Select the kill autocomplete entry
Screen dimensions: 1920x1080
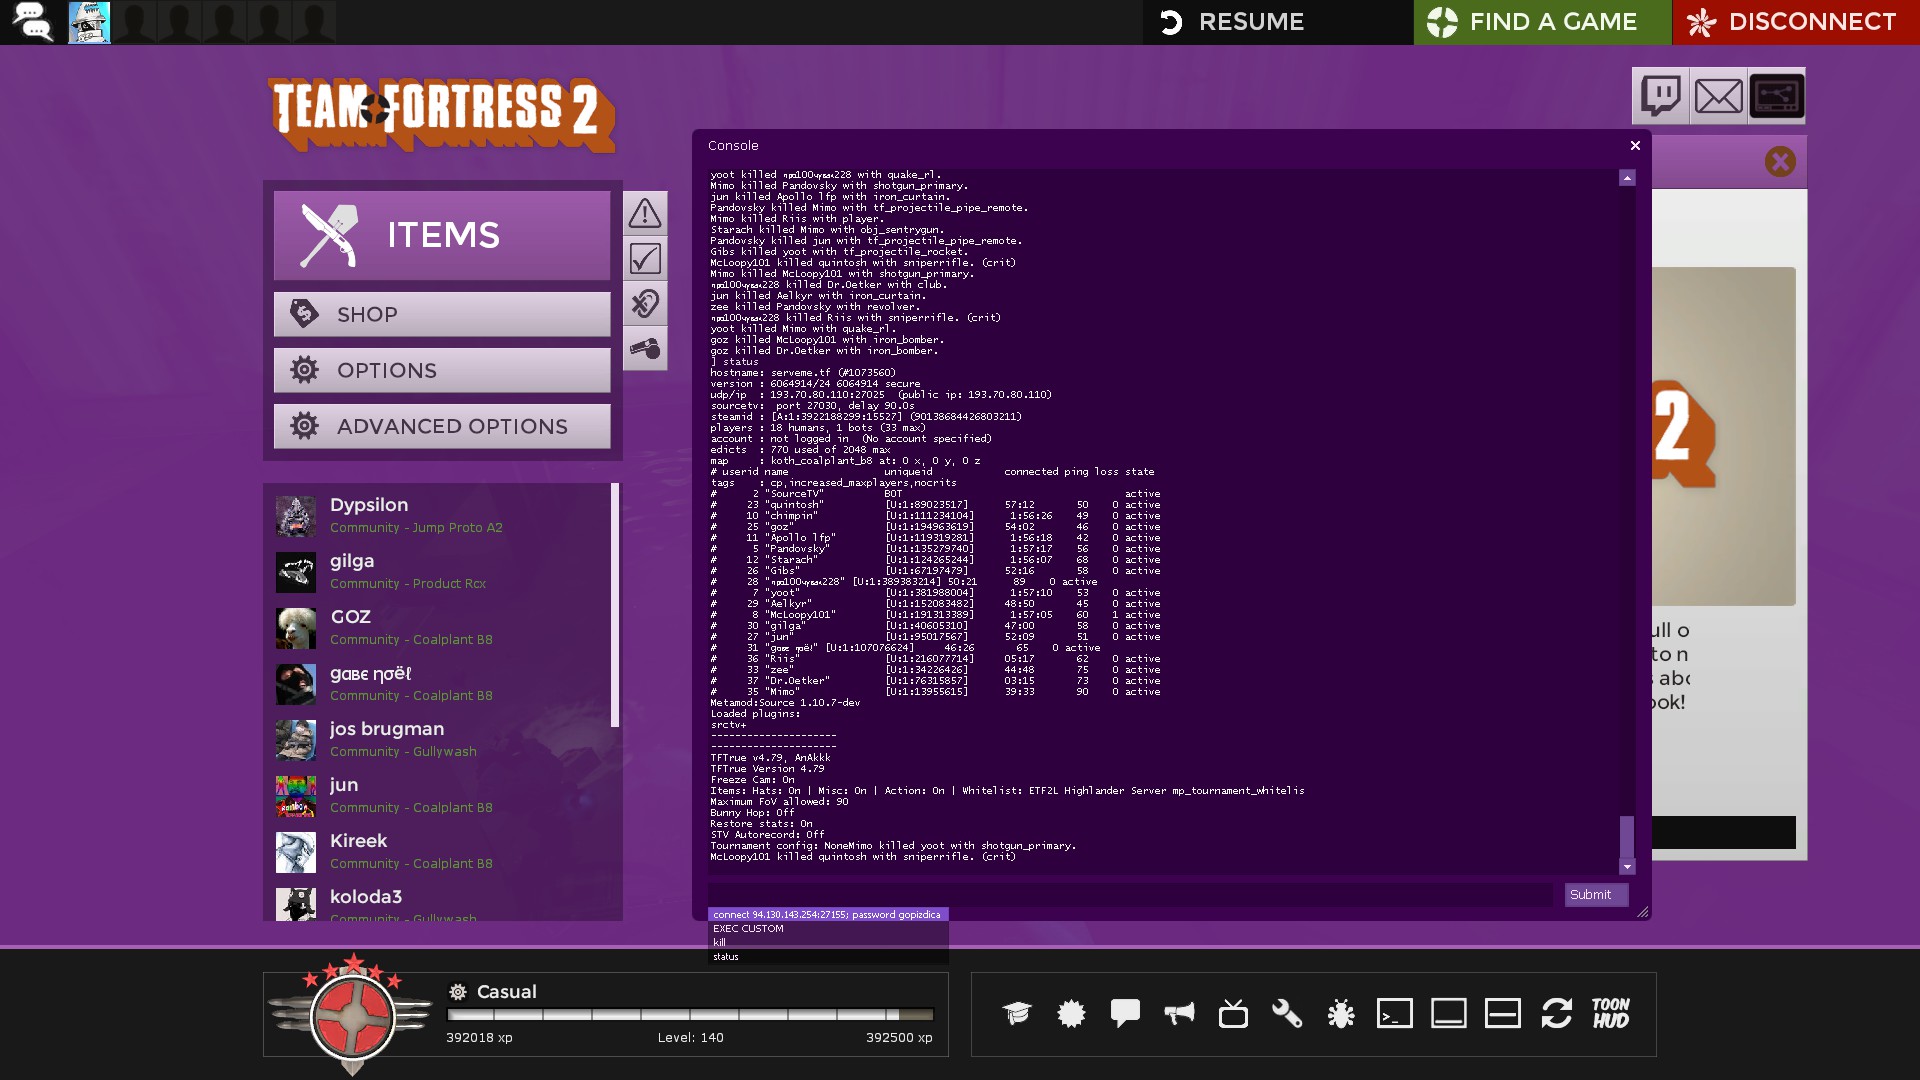click(x=827, y=942)
